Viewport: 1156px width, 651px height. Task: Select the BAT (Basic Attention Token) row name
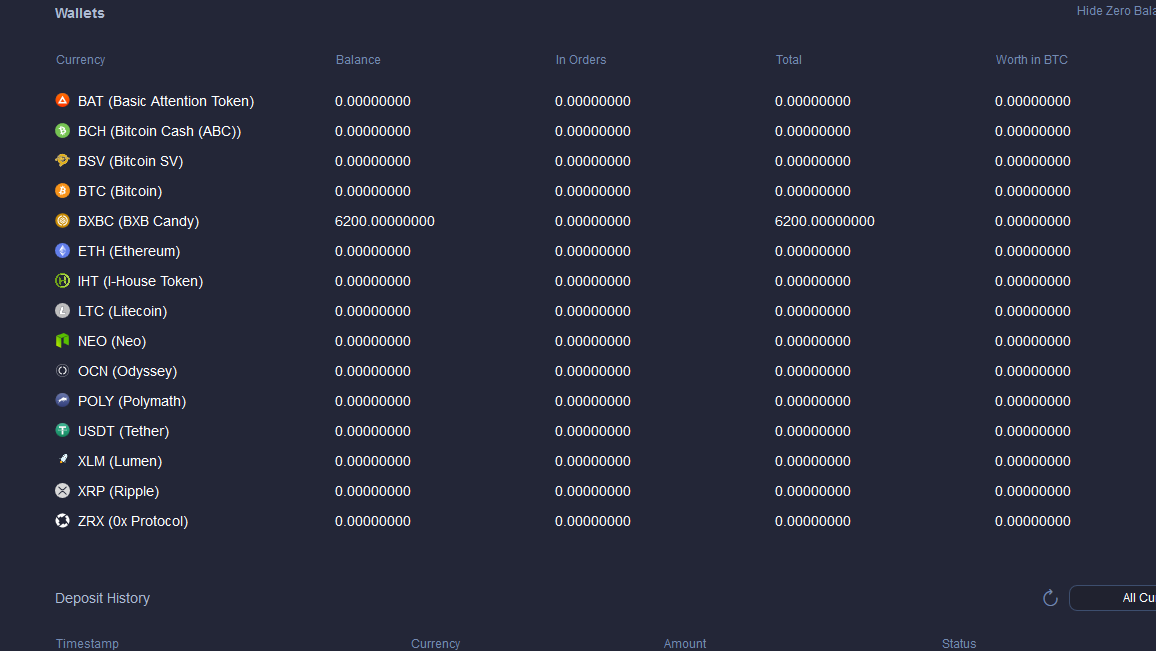[166, 101]
